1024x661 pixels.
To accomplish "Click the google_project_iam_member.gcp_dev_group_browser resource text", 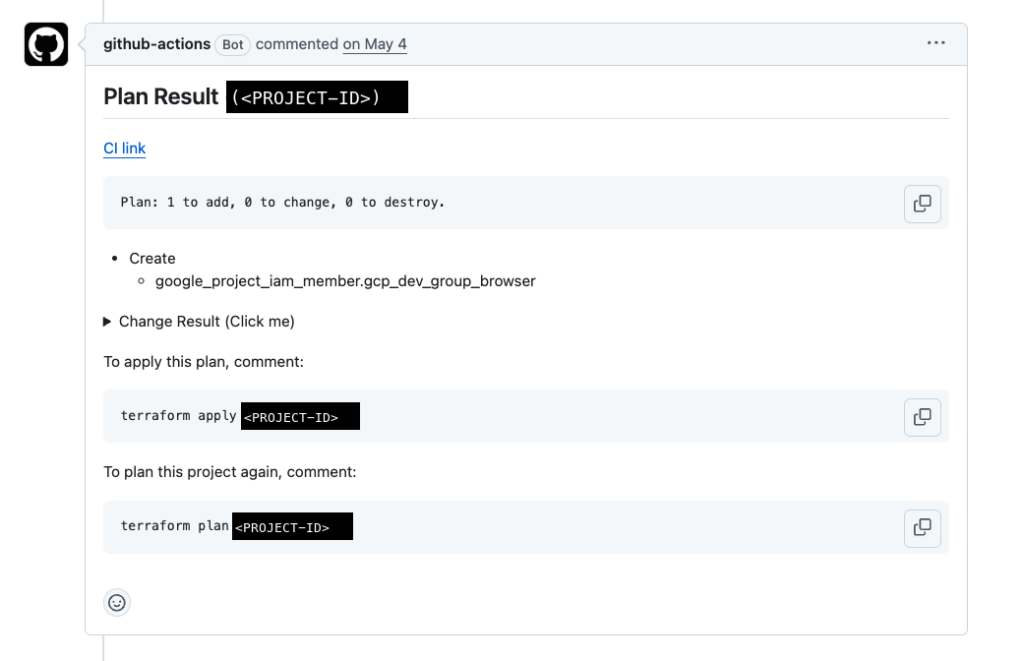I will click(x=345, y=281).
